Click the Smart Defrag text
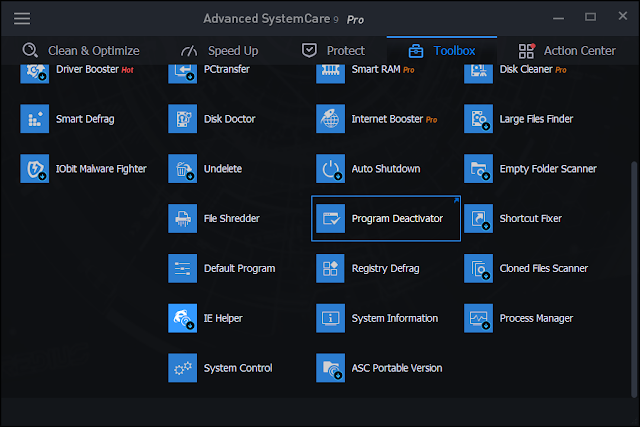 click(85, 119)
